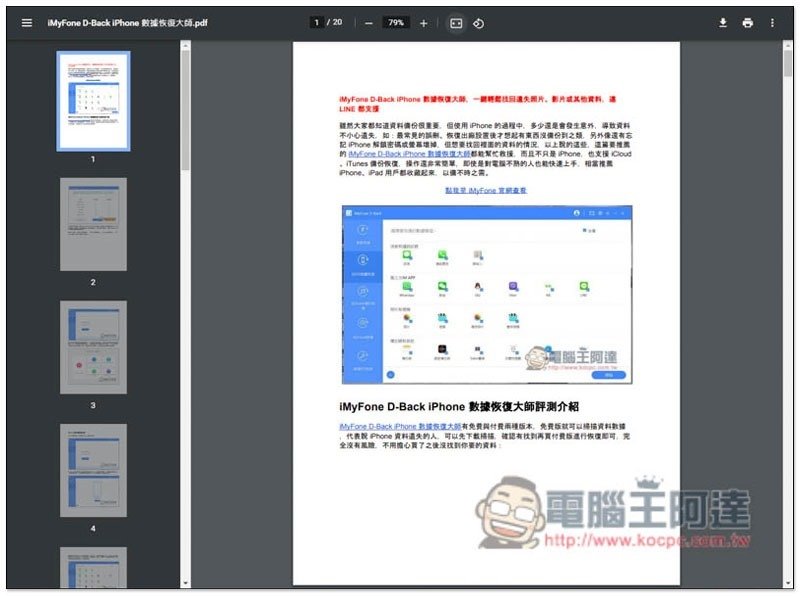Click the zoom in plus icon
Viewport: 800px width, 596px height.
(x=423, y=23)
